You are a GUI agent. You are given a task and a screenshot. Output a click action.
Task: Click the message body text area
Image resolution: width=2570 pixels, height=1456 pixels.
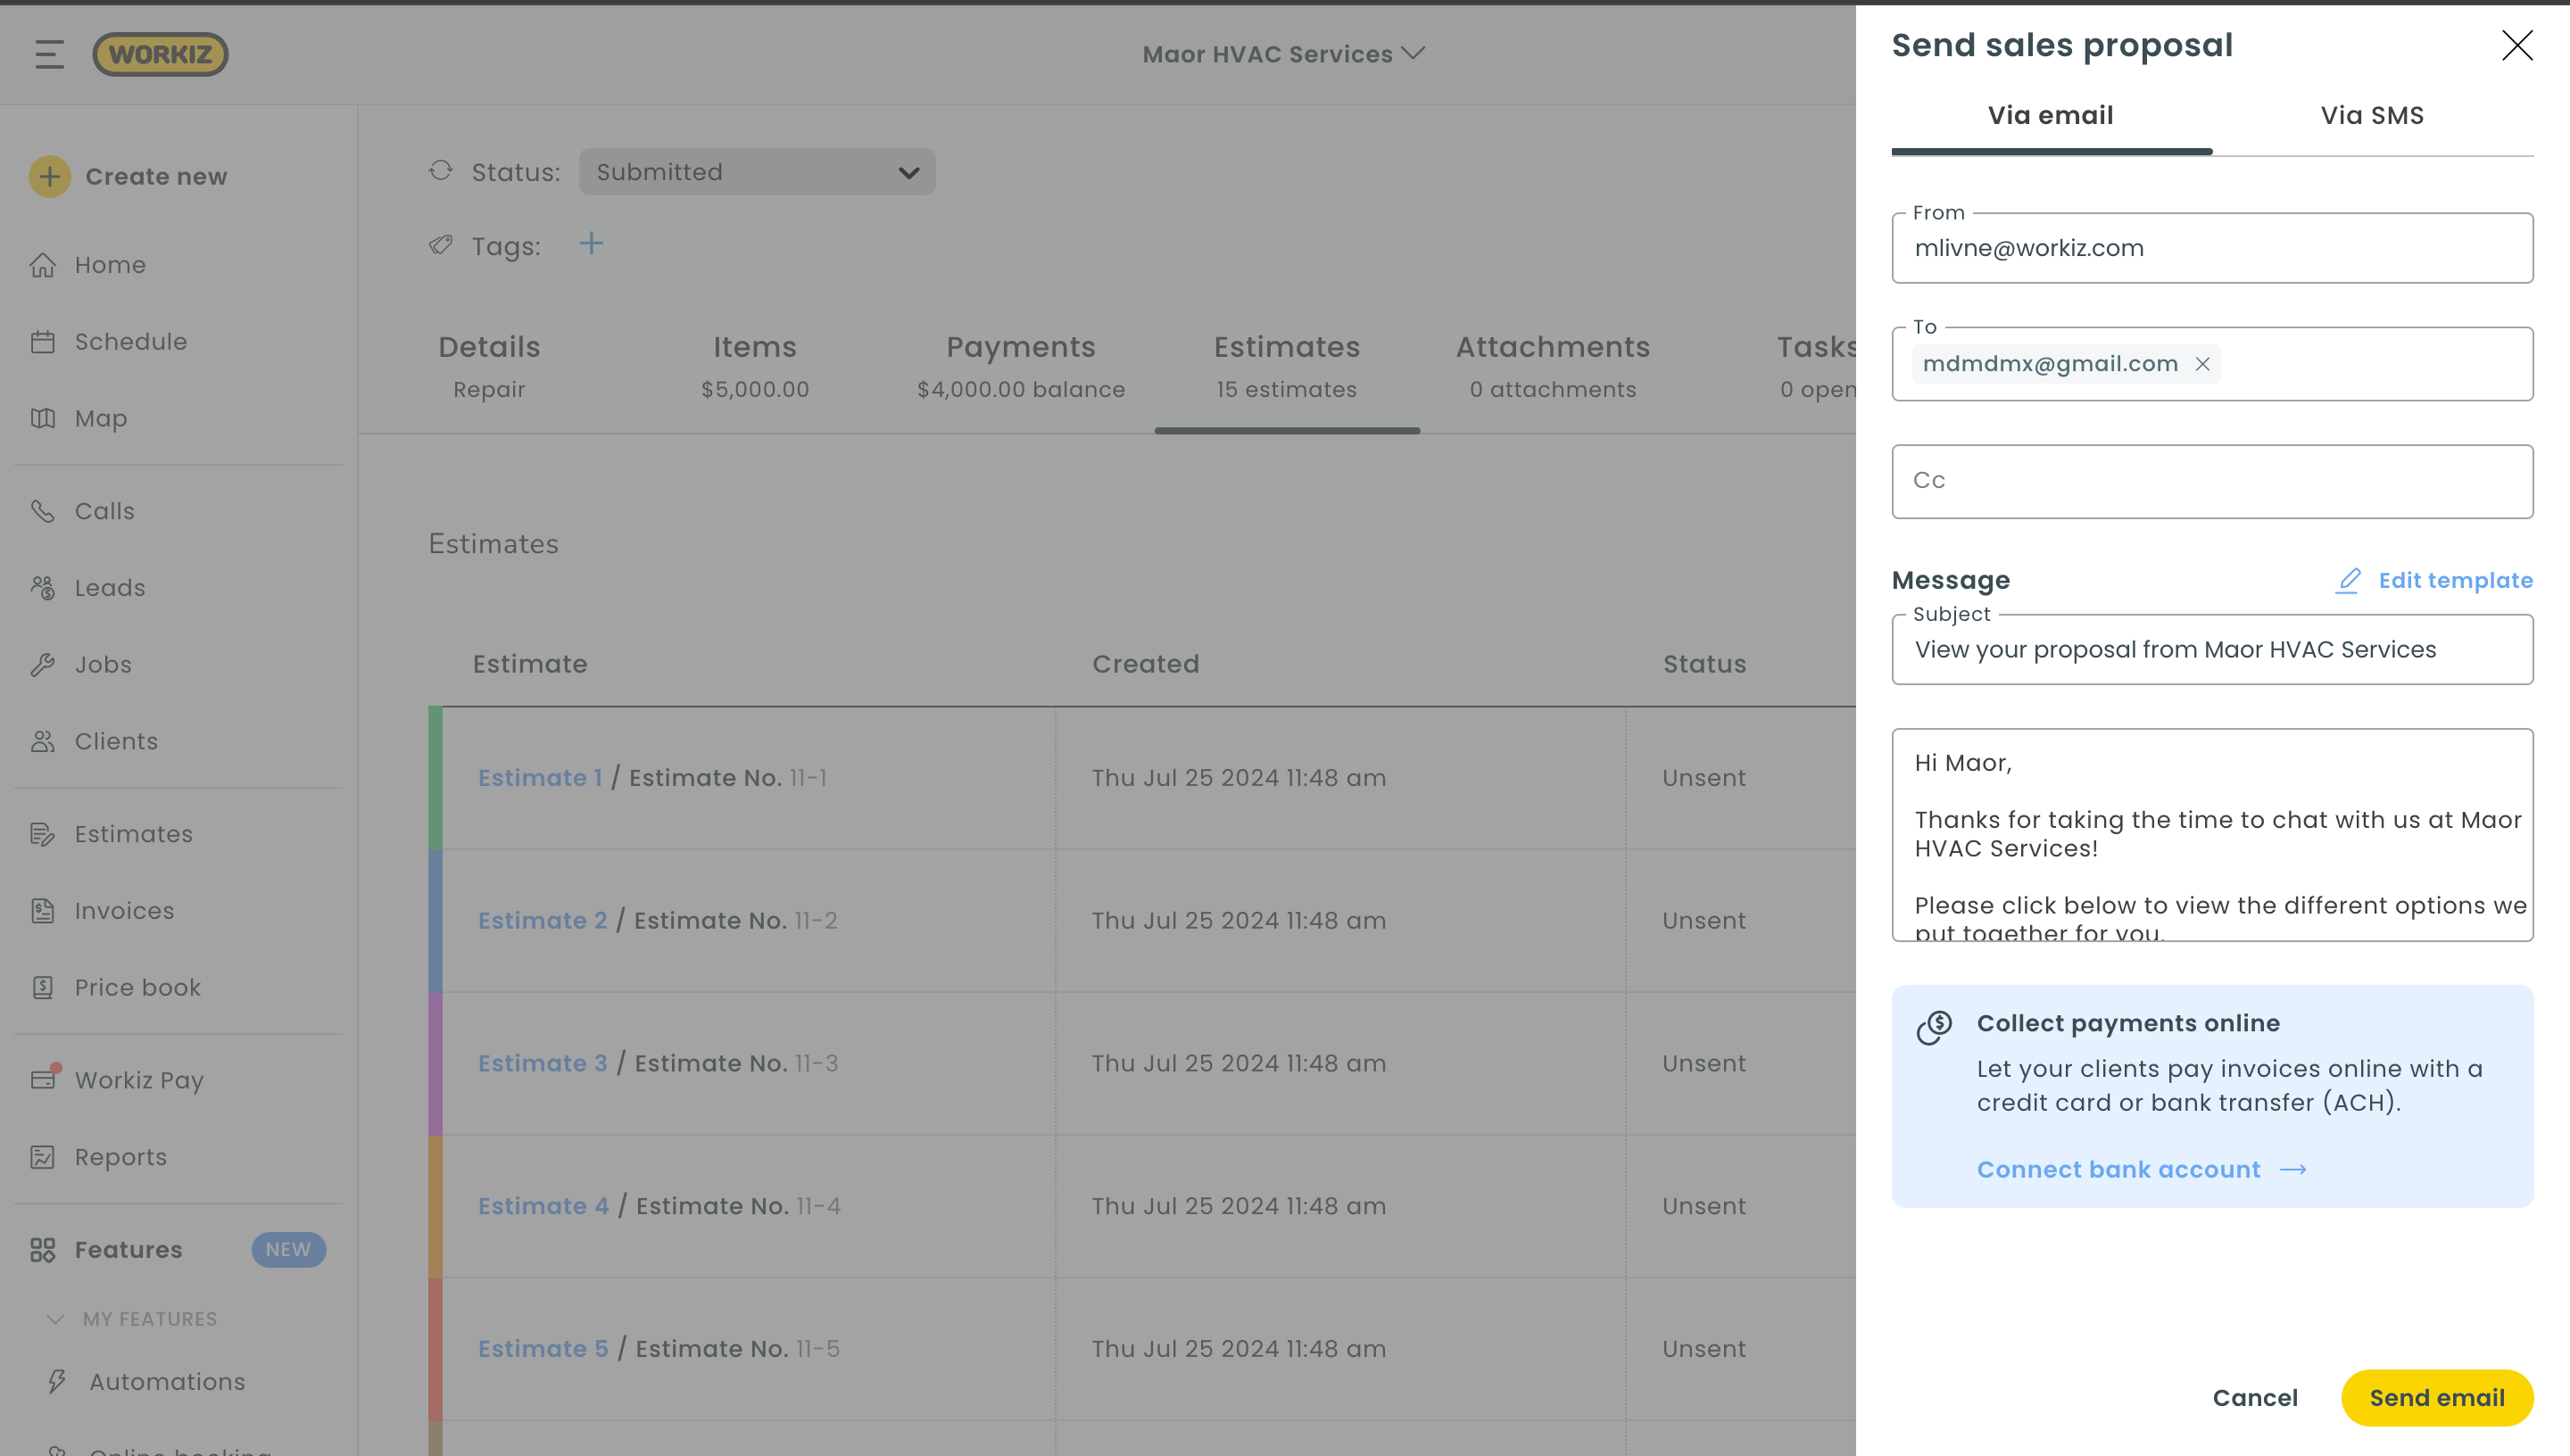tap(2213, 835)
